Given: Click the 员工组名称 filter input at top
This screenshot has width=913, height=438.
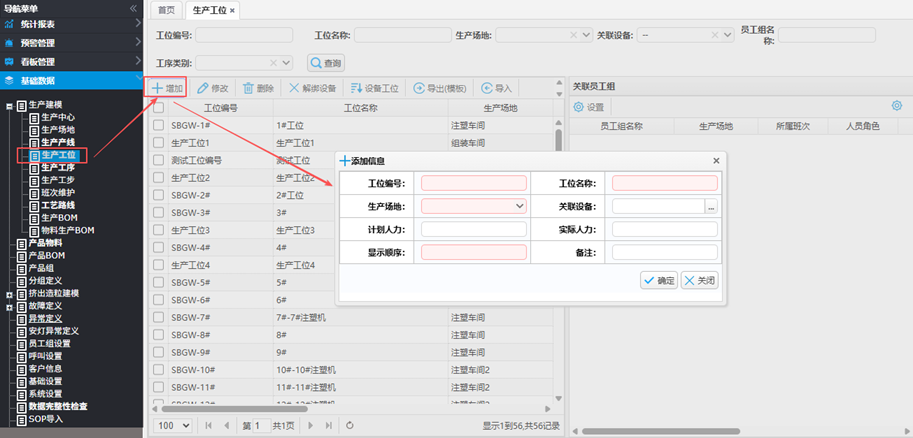Looking at the screenshot, I should click(827, 36).
